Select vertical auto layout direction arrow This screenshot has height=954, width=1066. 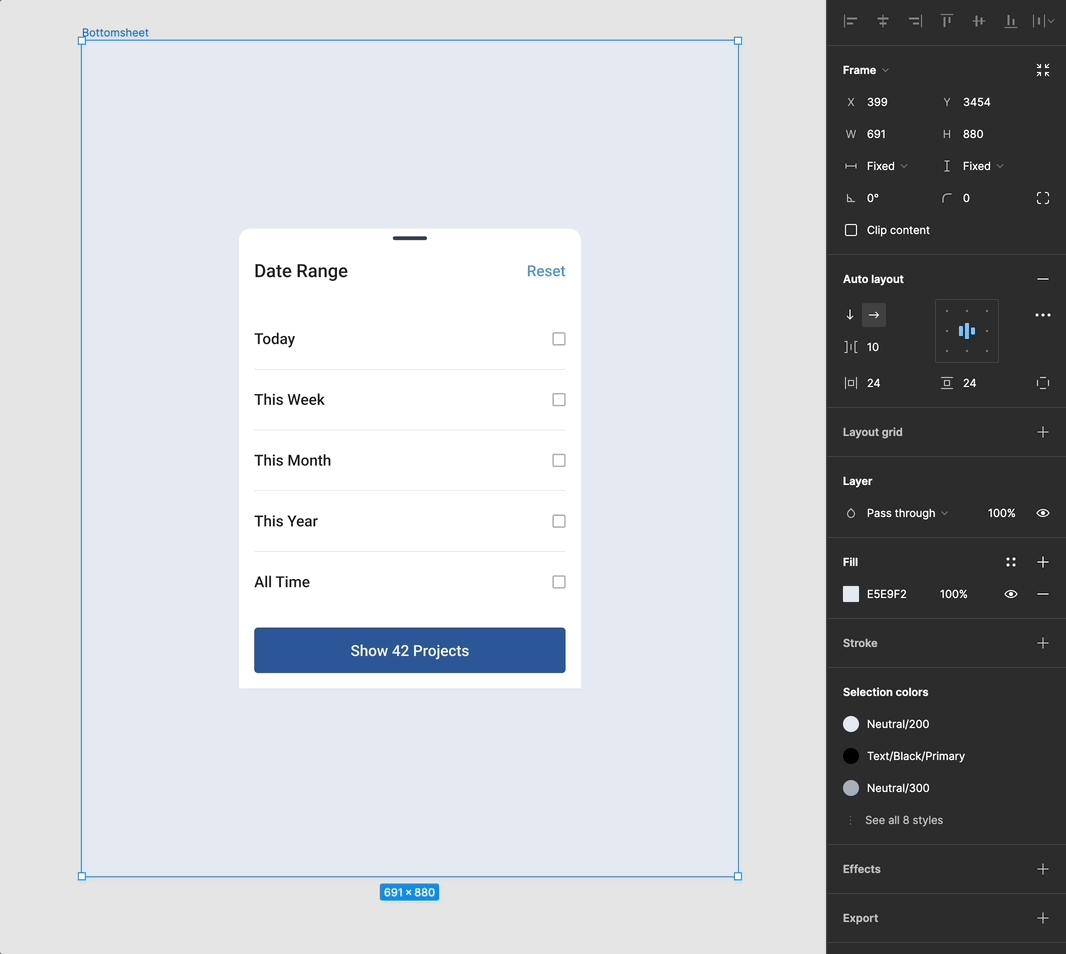coord(850,315)
